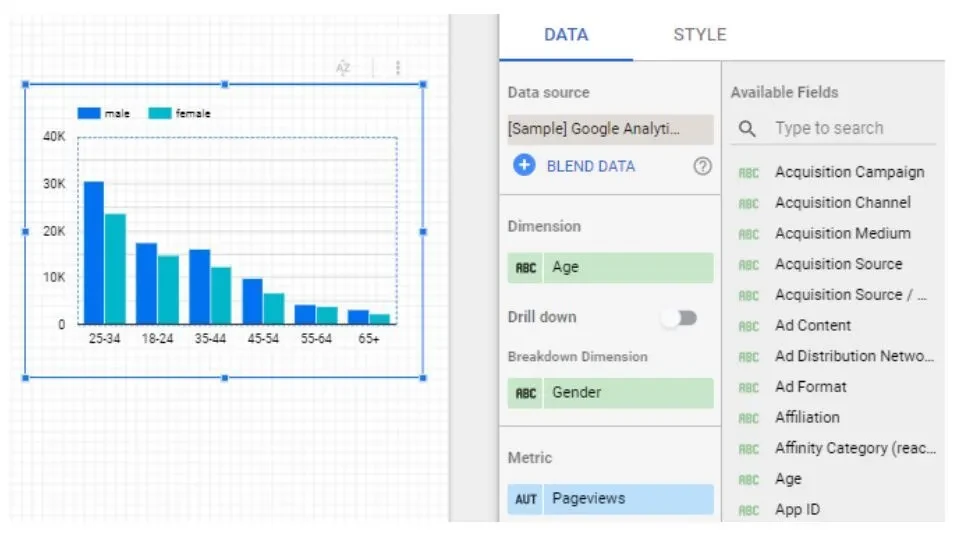959x539 pixels.
Task: Select Affiliation field
Action: 807,417
